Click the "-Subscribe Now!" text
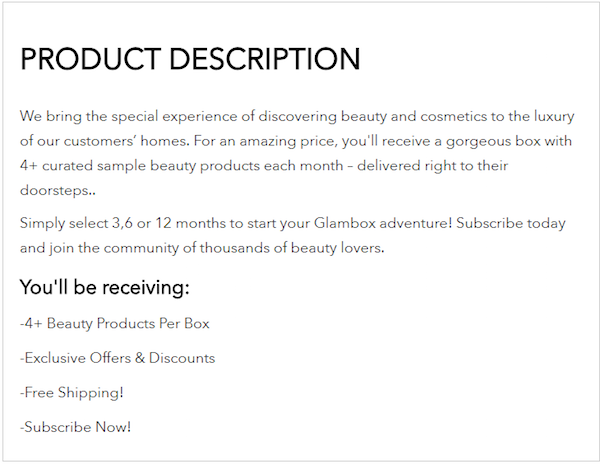 coord(75,427)
